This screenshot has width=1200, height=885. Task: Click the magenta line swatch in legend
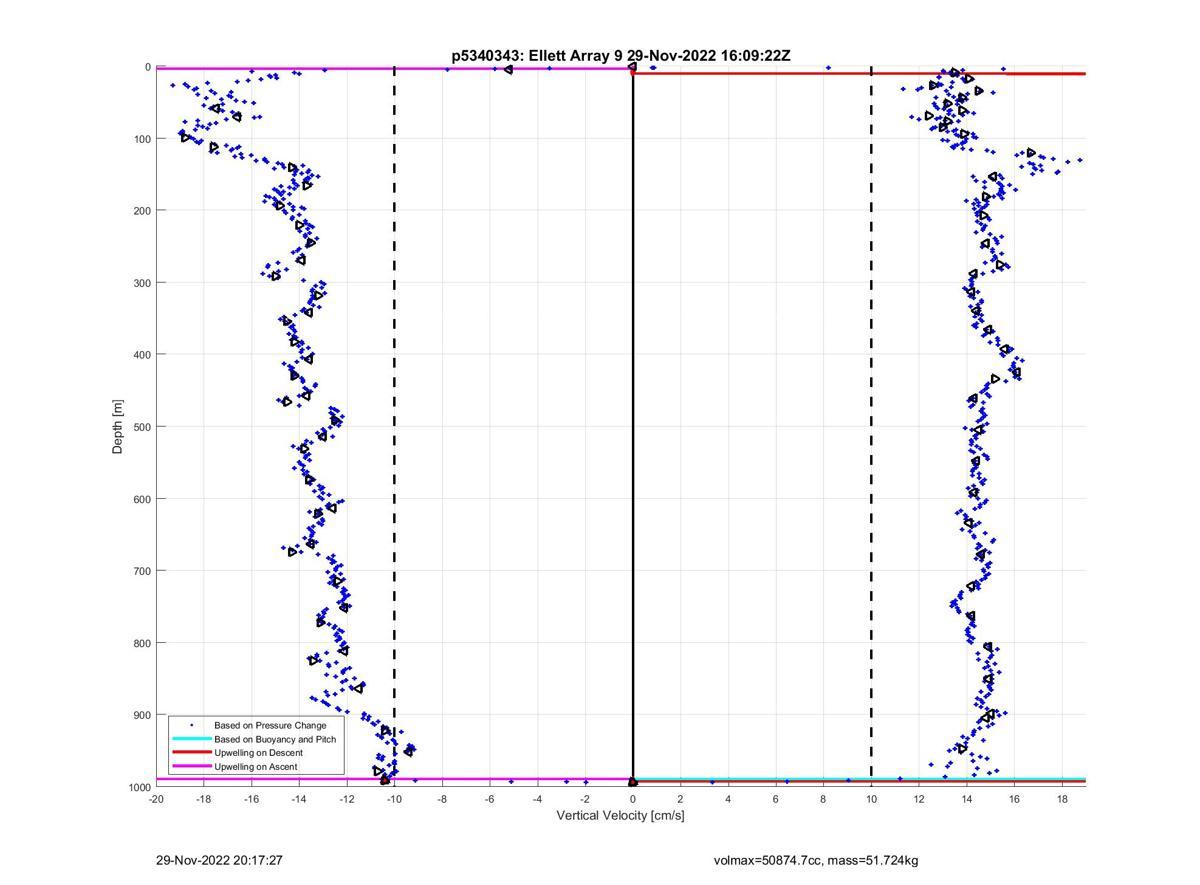click(x=191, y=767)
